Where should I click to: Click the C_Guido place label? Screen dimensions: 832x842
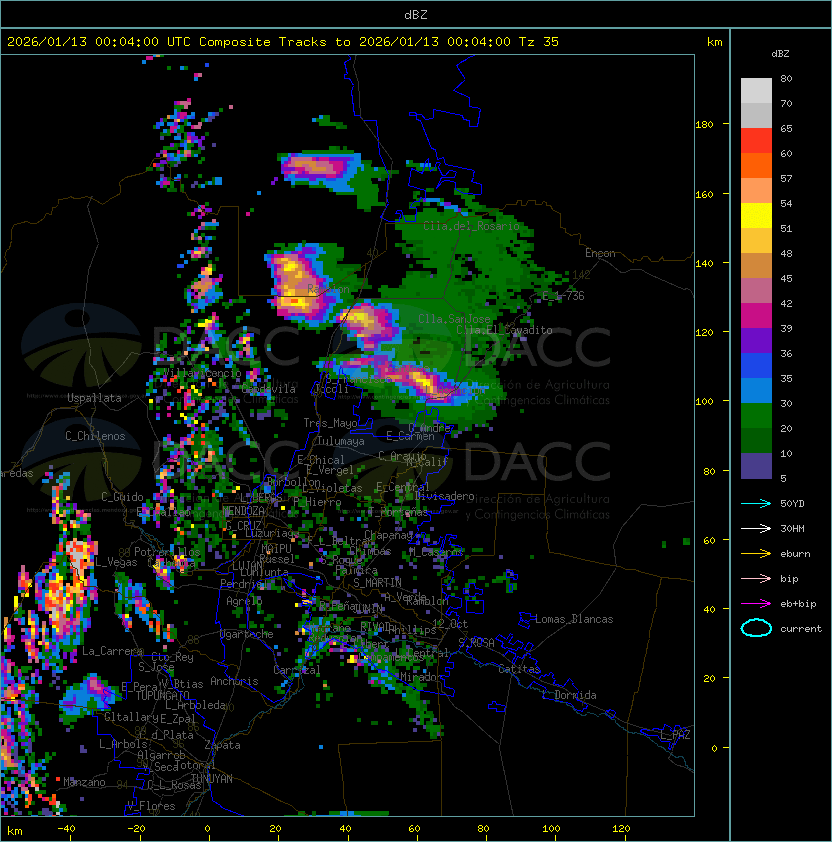coord(122,497)
